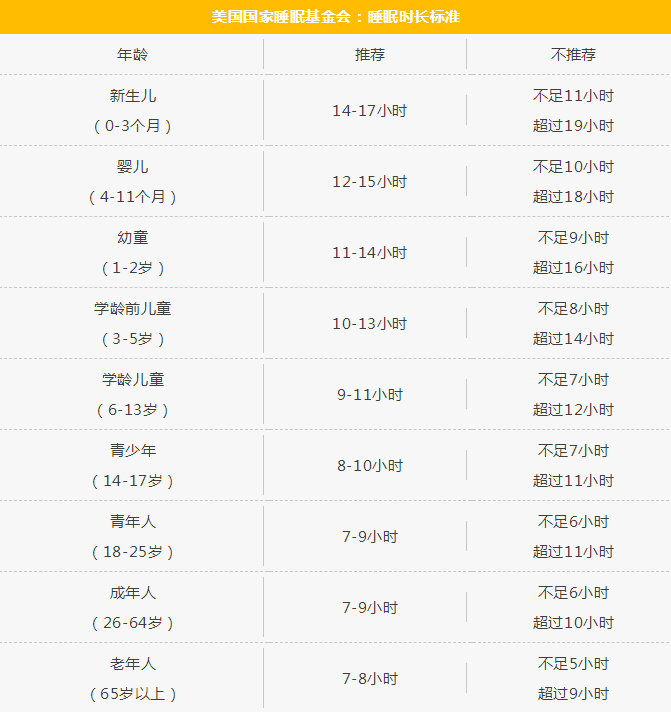Click the （3-5岁） age range
This screenshot has width=671, height=712.
(132, 339)
